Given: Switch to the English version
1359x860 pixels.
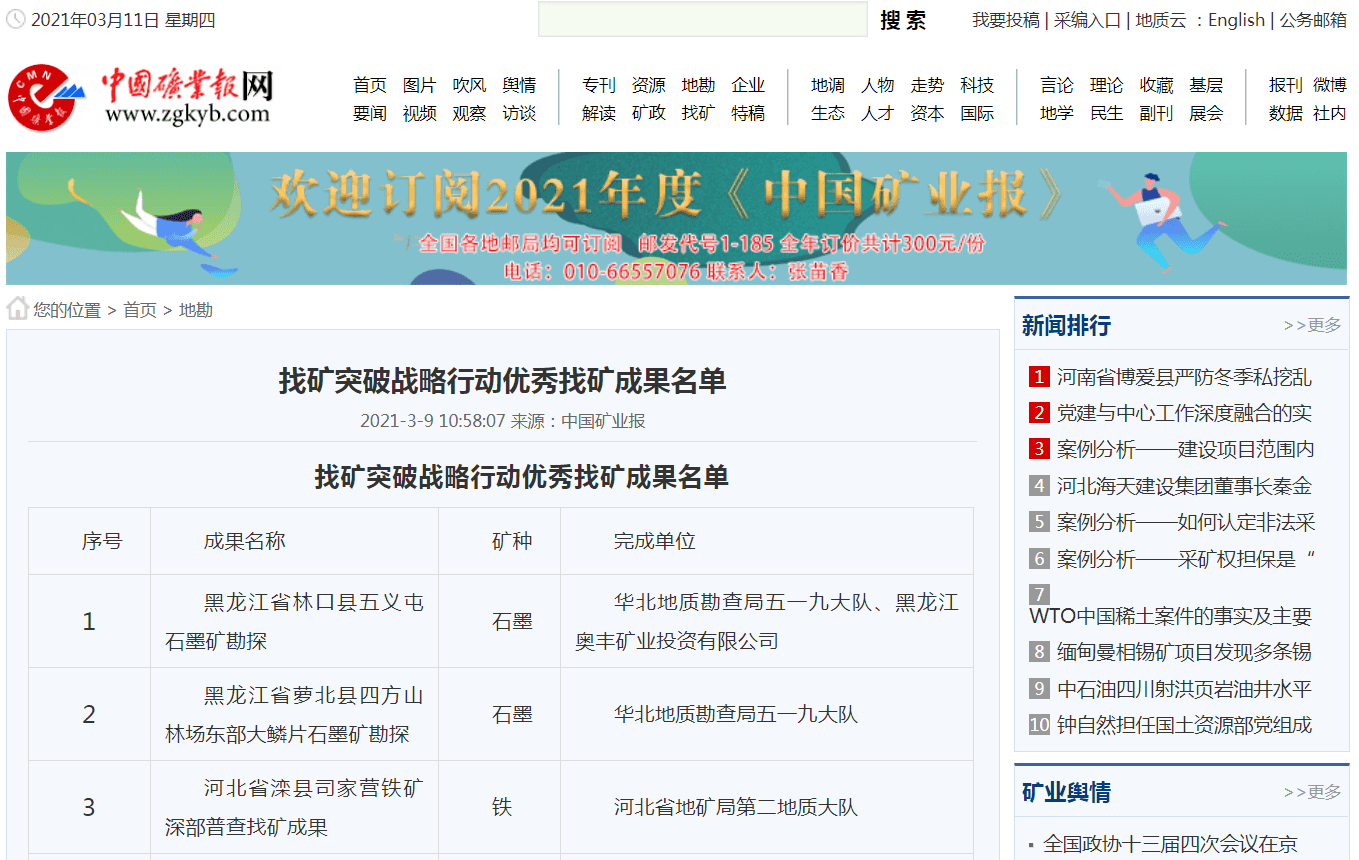Looking at the screenshot, I should [x=1237, y=20].
